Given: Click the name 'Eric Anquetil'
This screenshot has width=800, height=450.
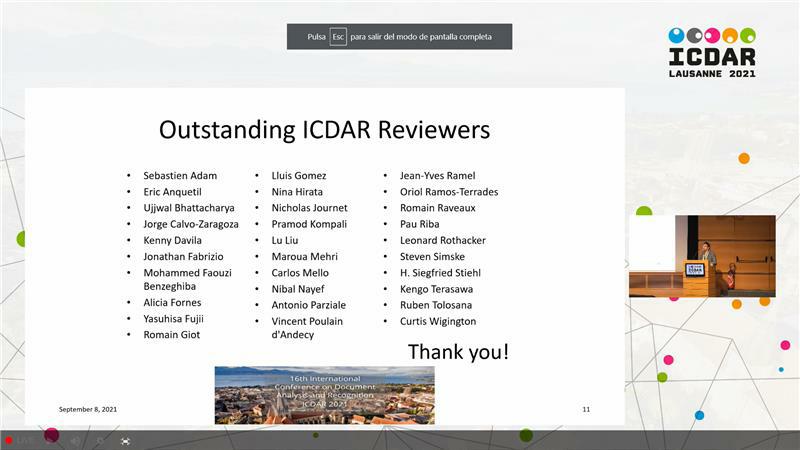Looking at the screenshot, I should tap(172, 192).
